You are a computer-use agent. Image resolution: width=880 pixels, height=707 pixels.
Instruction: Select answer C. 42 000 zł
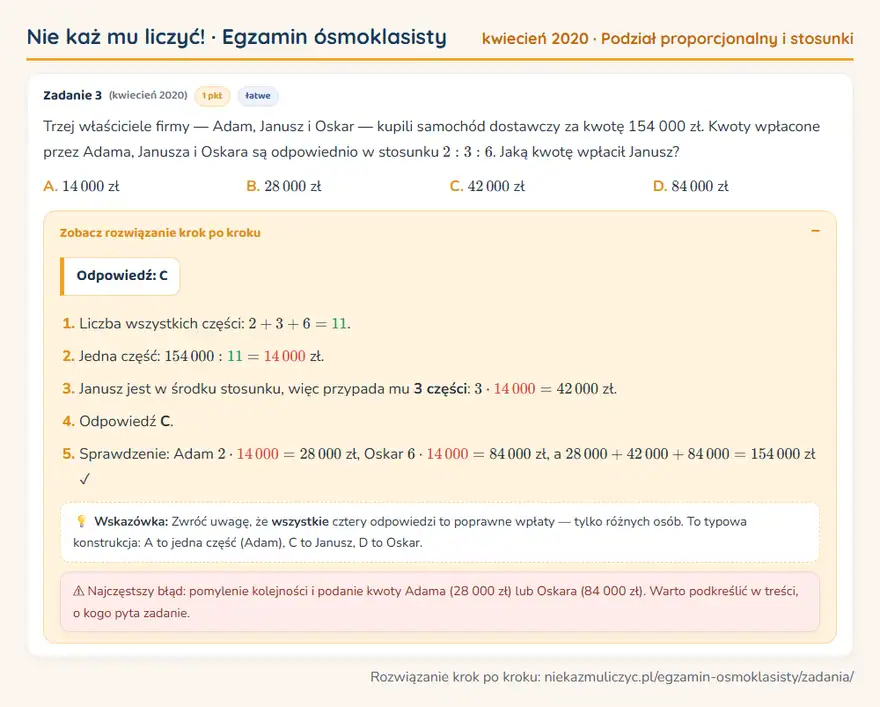coord(487,186)
